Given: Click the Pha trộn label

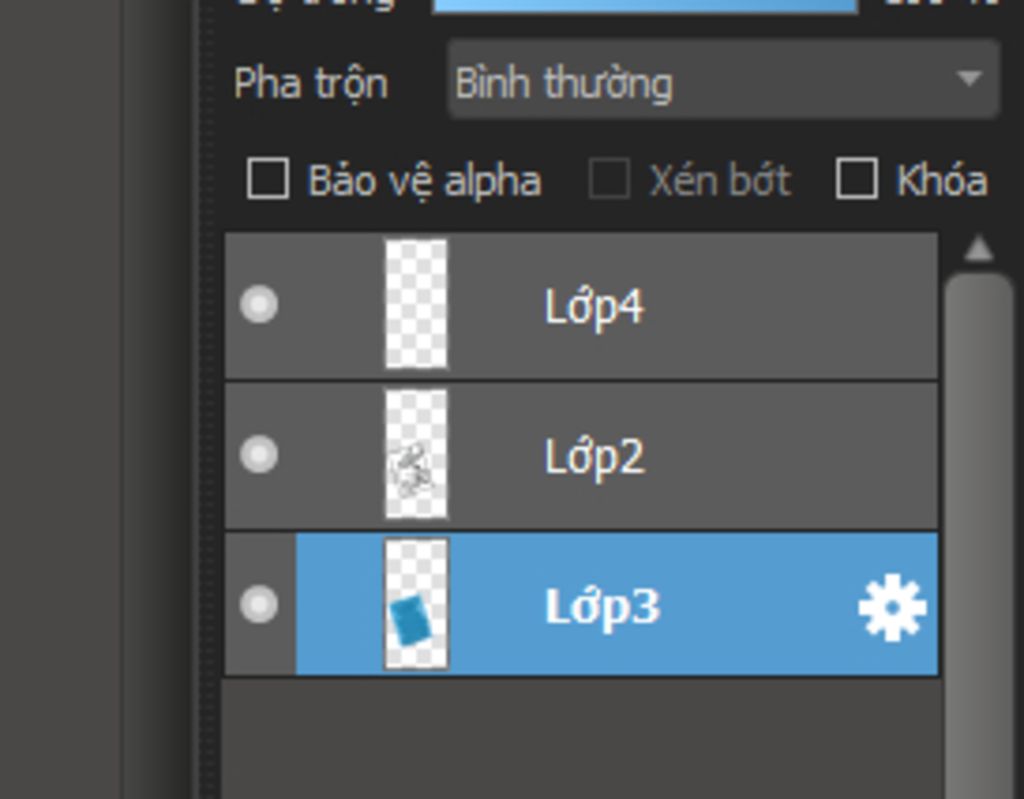Looking at the screenshot, I should click(x=311, y=84).
